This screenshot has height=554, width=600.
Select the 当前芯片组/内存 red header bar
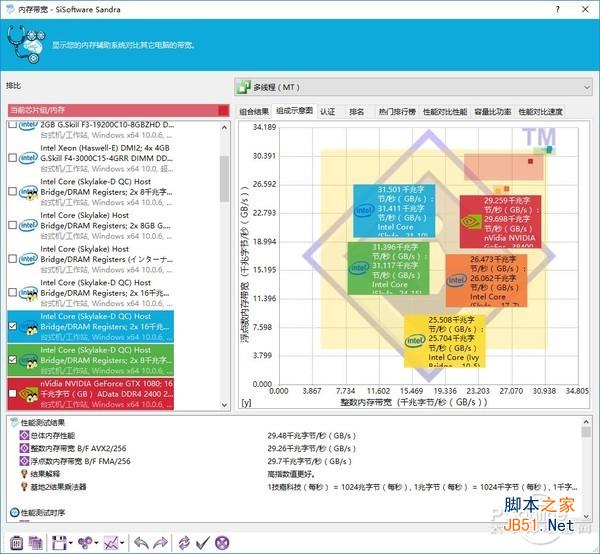[x=119, y=111]
